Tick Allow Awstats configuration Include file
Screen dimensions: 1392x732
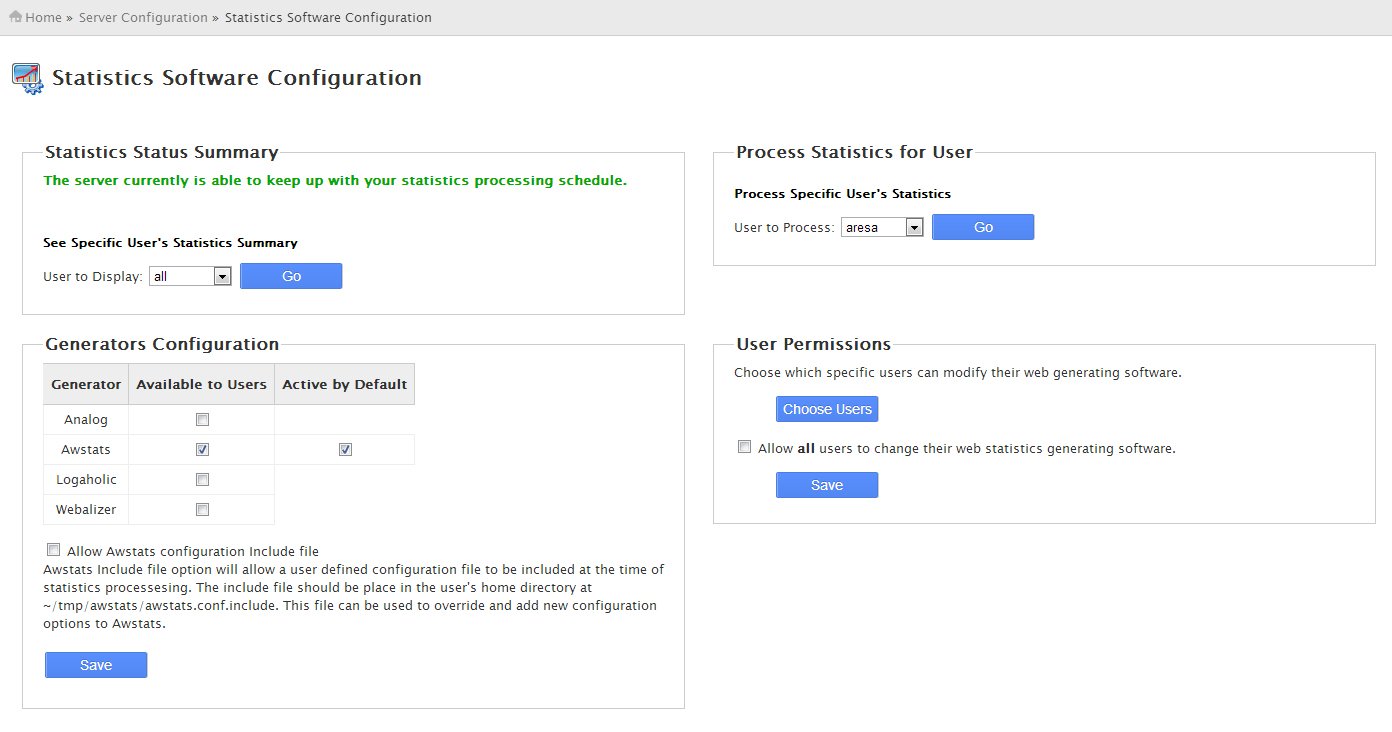point(53,550)
